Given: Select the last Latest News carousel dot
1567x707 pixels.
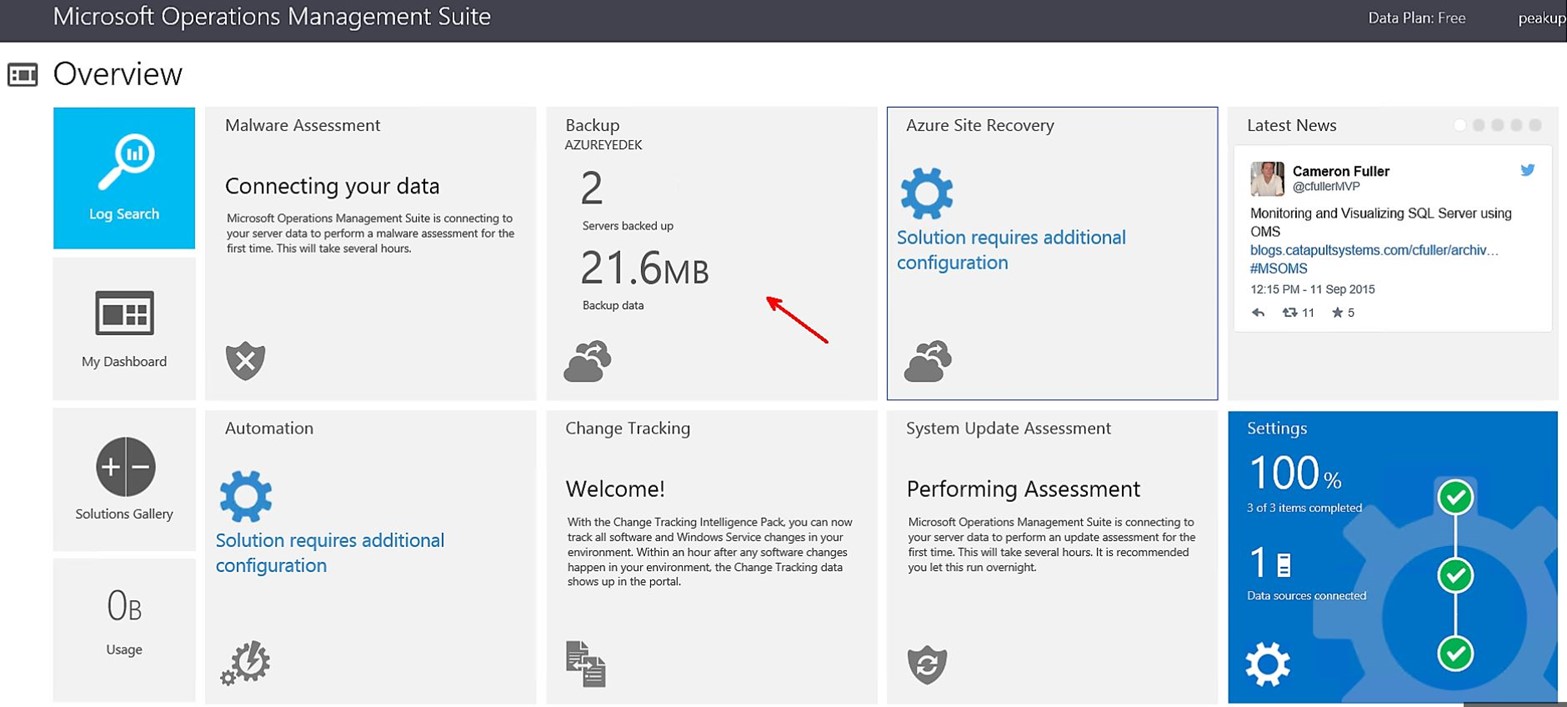Looking at the screenshot, I should 1535,125.
